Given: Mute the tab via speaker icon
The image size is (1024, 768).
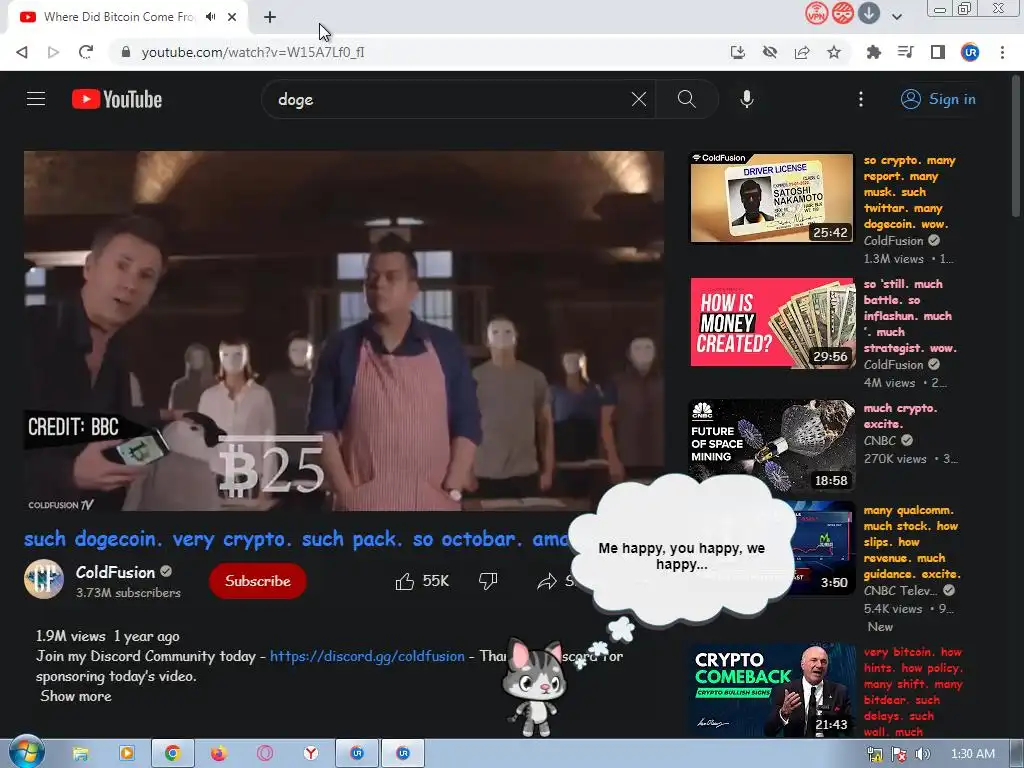Looking at the screenshot, I should click(210, 17).
